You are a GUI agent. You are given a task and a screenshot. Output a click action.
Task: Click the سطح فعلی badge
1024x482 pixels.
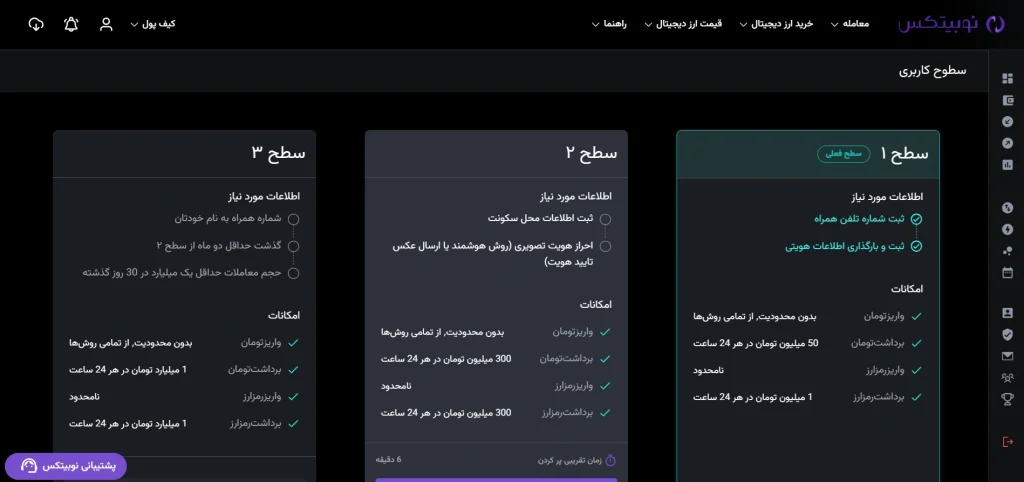(844, 154)
